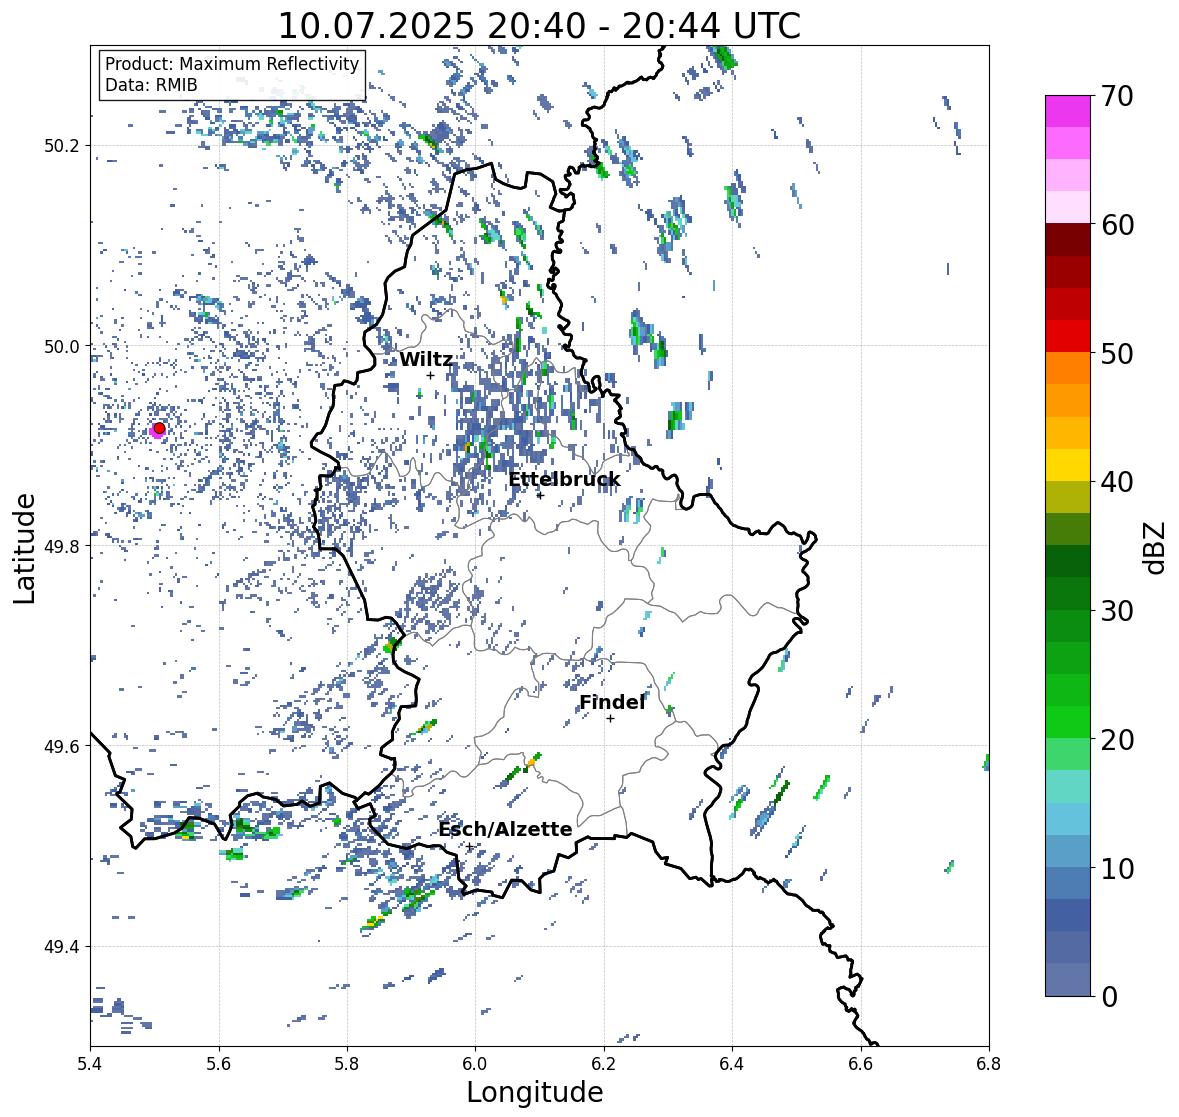This screenshot has width=1179, height=1117.
Task: Click the dBZ colorbar label
Action: [1156, 547]
